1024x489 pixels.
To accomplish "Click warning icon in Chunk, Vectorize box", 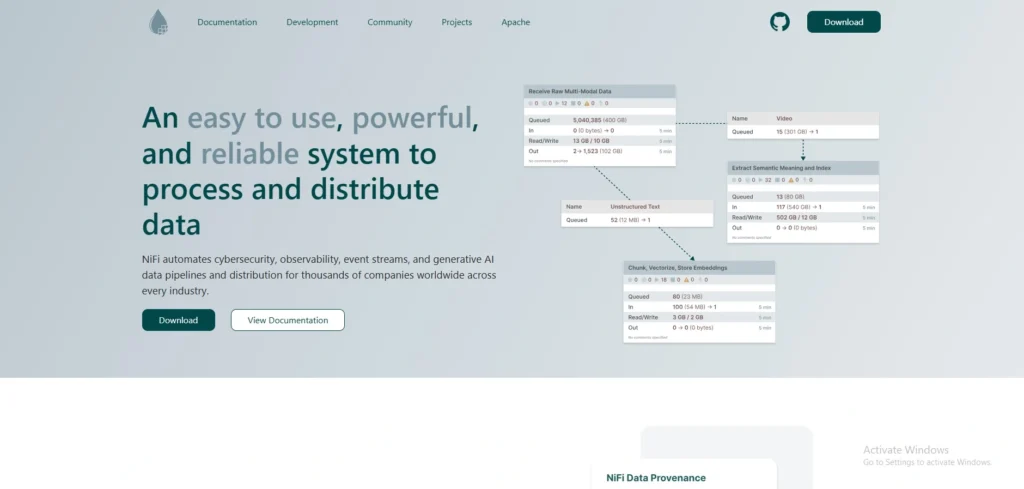I will 686,280.
